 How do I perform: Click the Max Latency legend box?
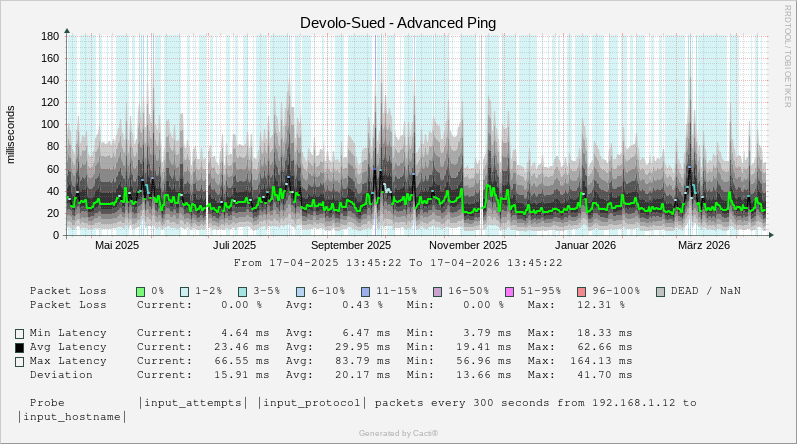(x=19, y=361)
